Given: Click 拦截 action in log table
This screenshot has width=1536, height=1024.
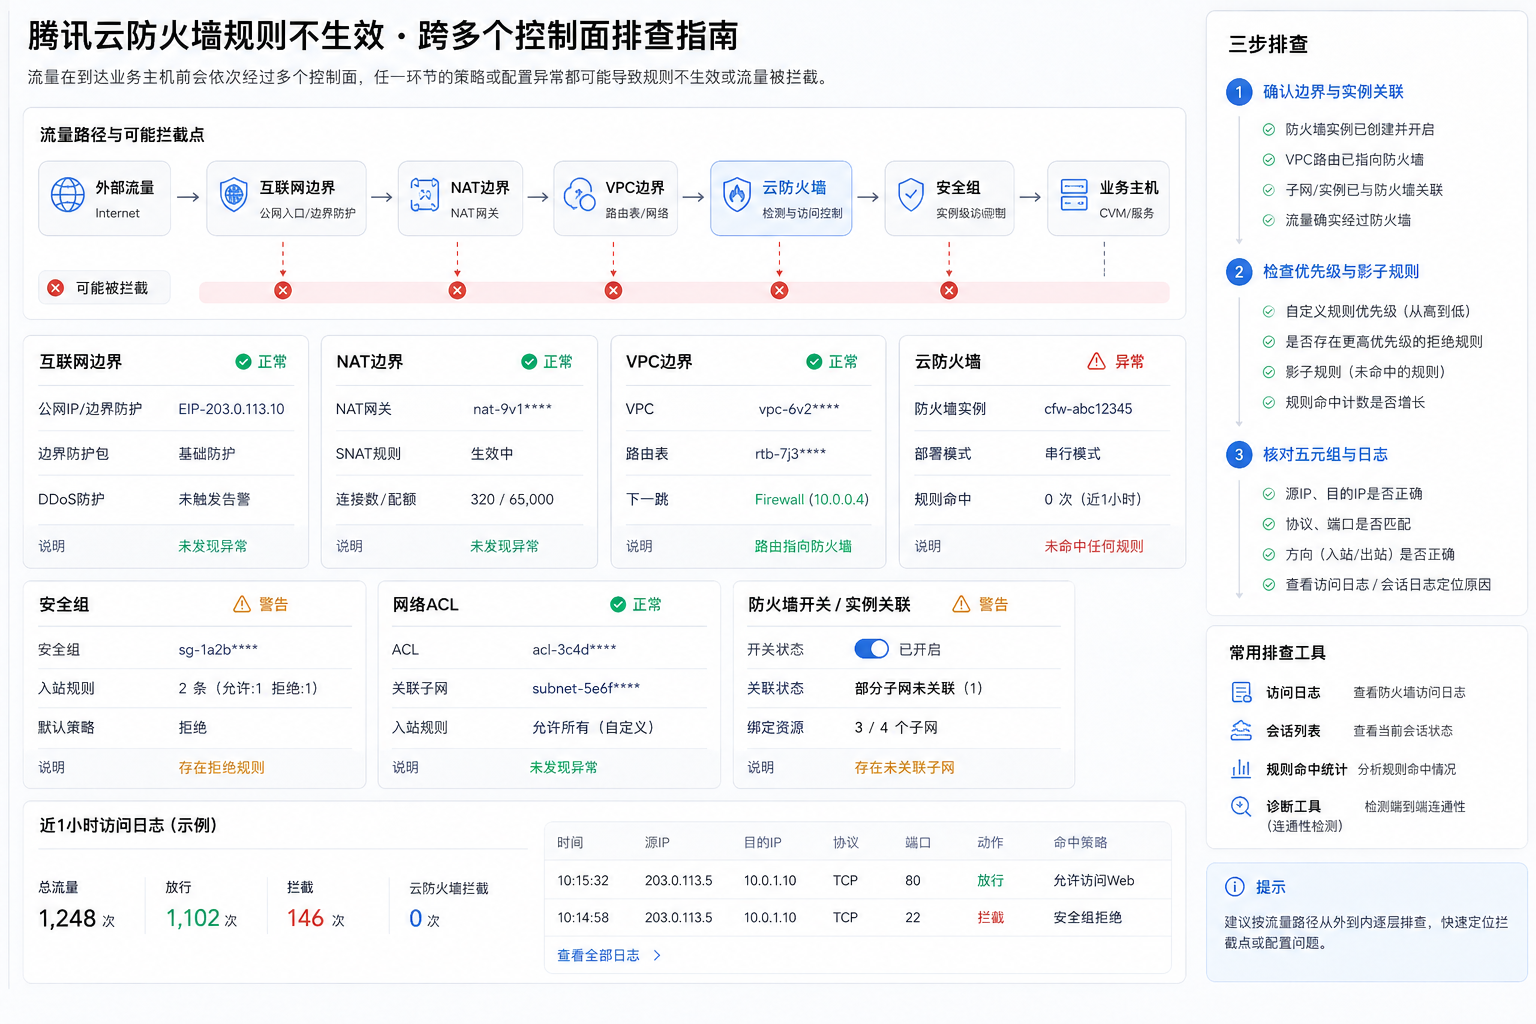Looking at the screenshot, I should coord(990,918).
